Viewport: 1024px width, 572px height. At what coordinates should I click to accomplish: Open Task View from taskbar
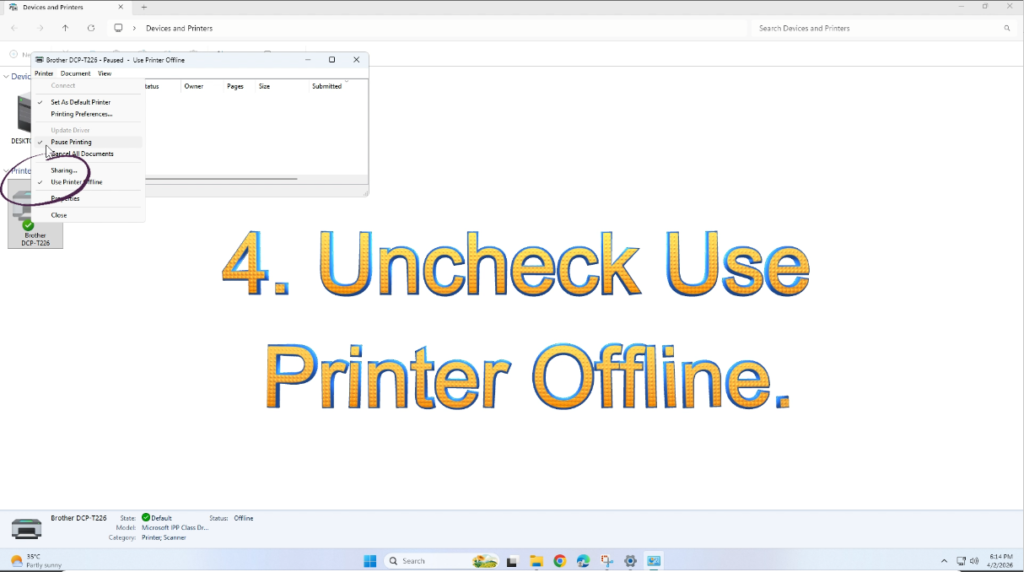[512, 561]
